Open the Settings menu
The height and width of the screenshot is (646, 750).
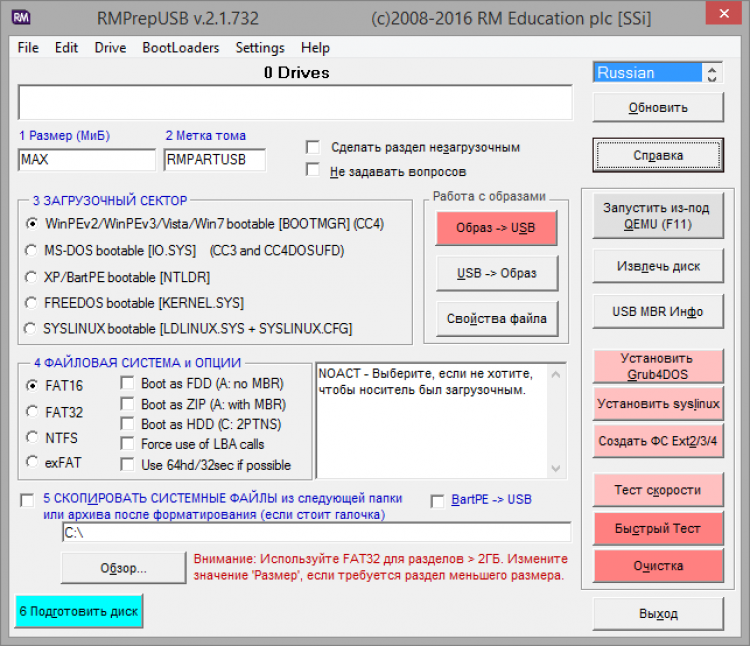[260, 48]
